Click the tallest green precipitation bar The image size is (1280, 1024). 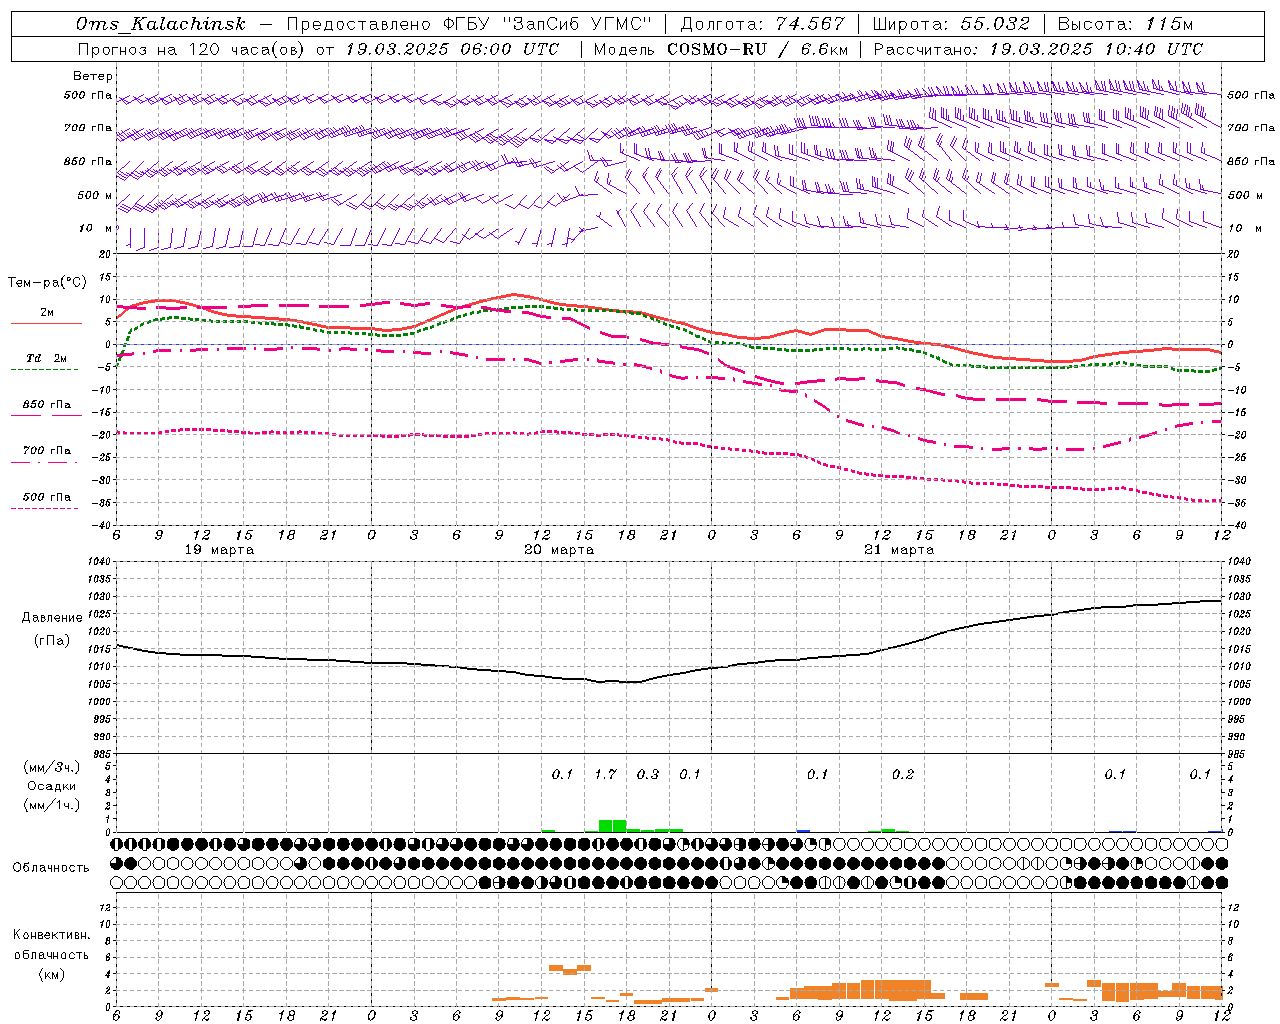pyautogui.click(x=612, y=826)
